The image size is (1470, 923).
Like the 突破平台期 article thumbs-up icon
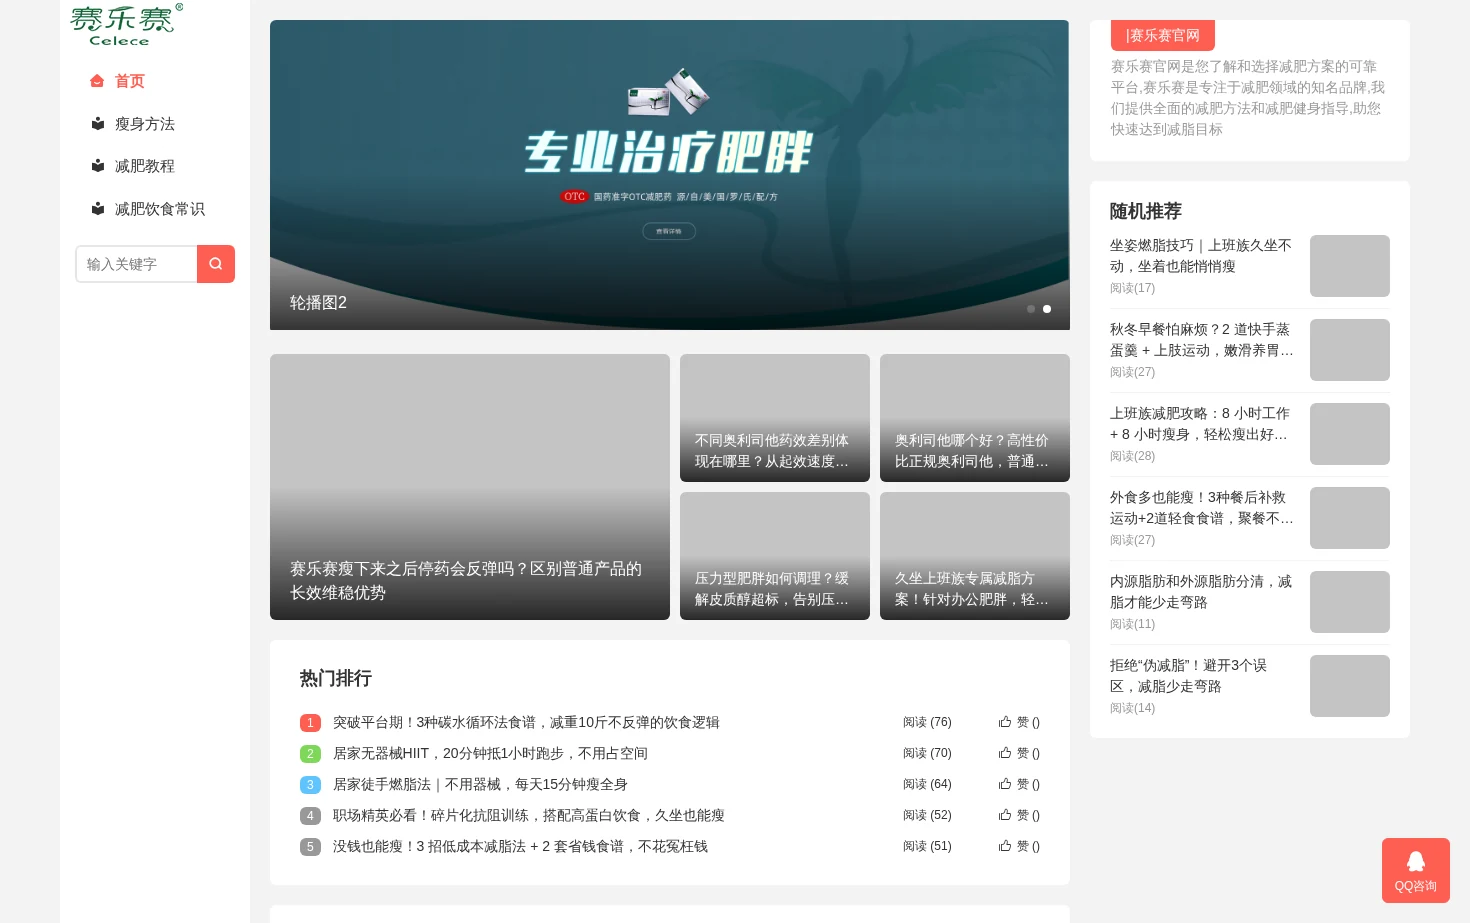tap(1005, 722)
